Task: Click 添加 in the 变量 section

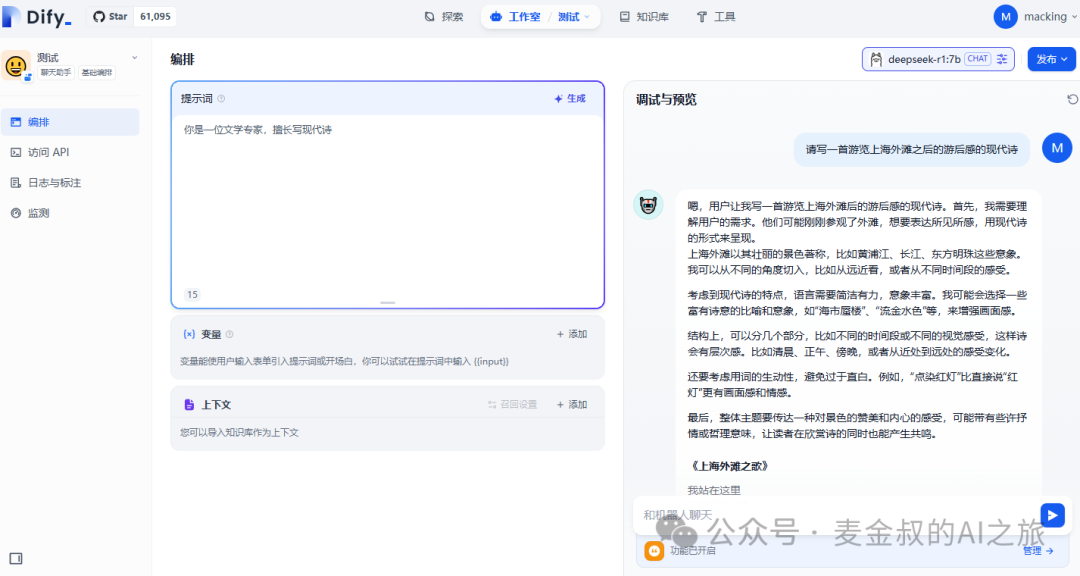Action: point(571,334)
